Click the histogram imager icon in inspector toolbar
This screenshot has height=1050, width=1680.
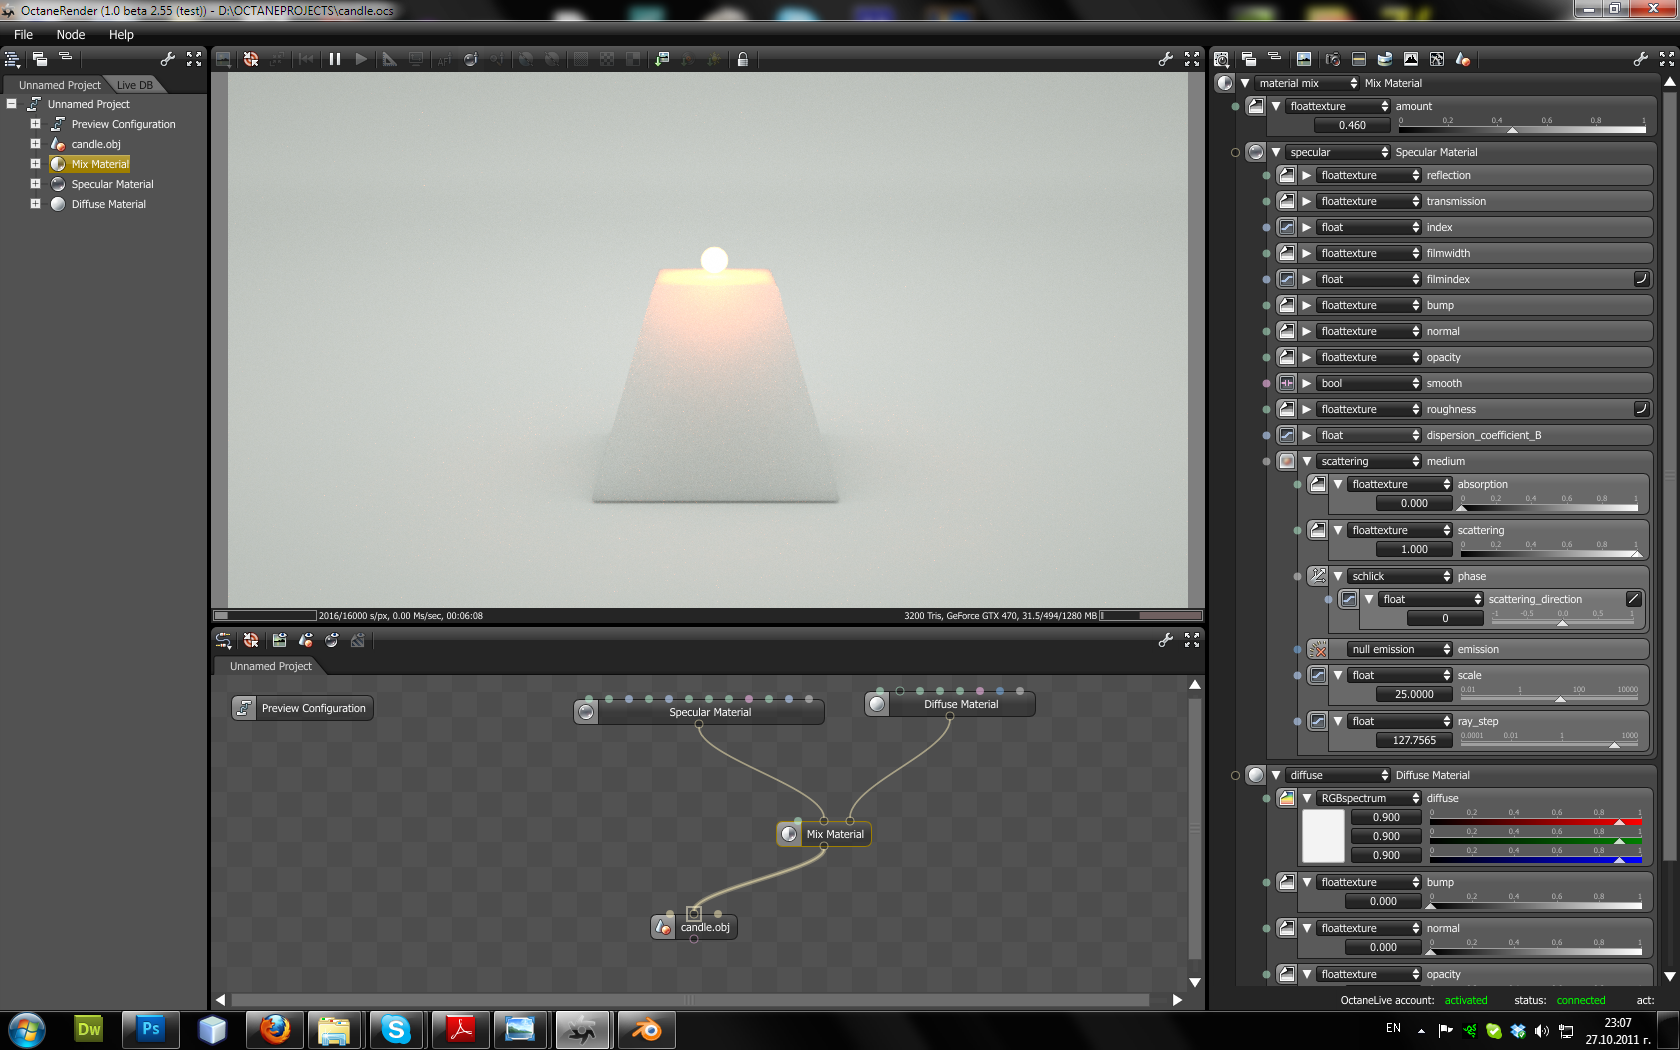1410,60
